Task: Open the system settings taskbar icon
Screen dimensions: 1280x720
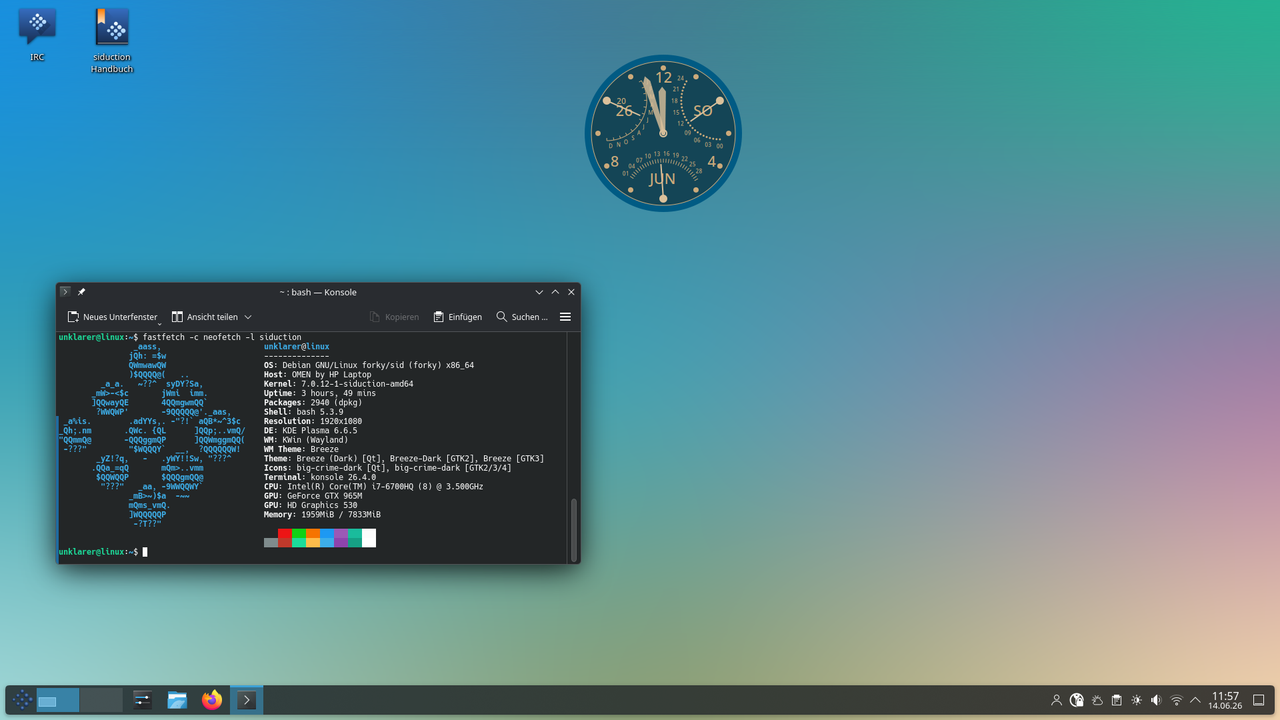Action: (142, 700)
